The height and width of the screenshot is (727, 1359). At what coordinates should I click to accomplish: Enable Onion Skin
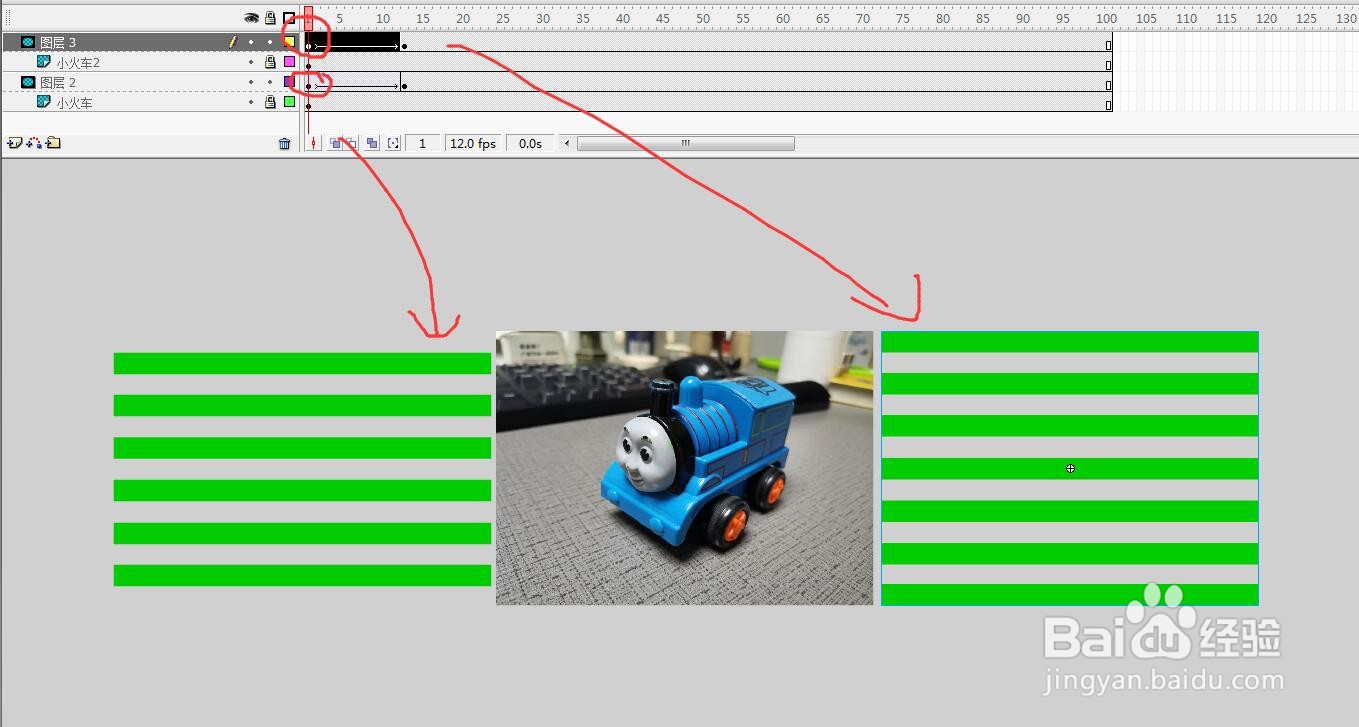click(336, 144)
